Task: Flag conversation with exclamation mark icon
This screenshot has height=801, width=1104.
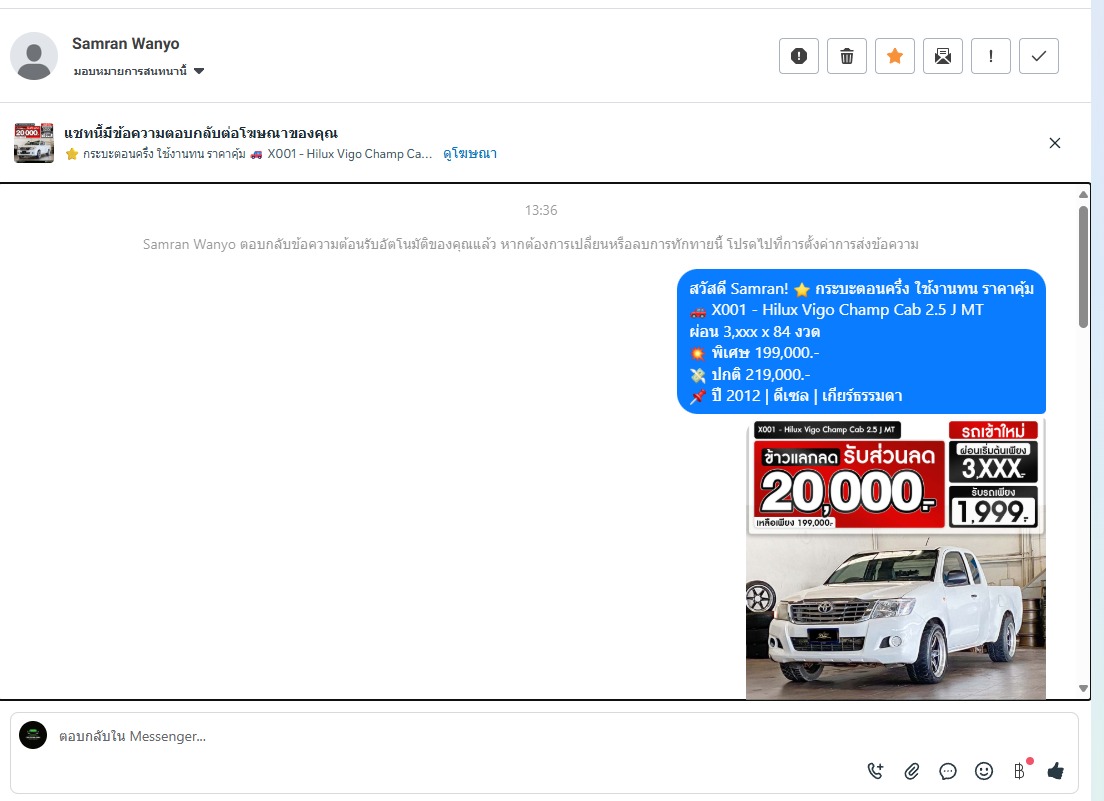Action: [991, 56]
